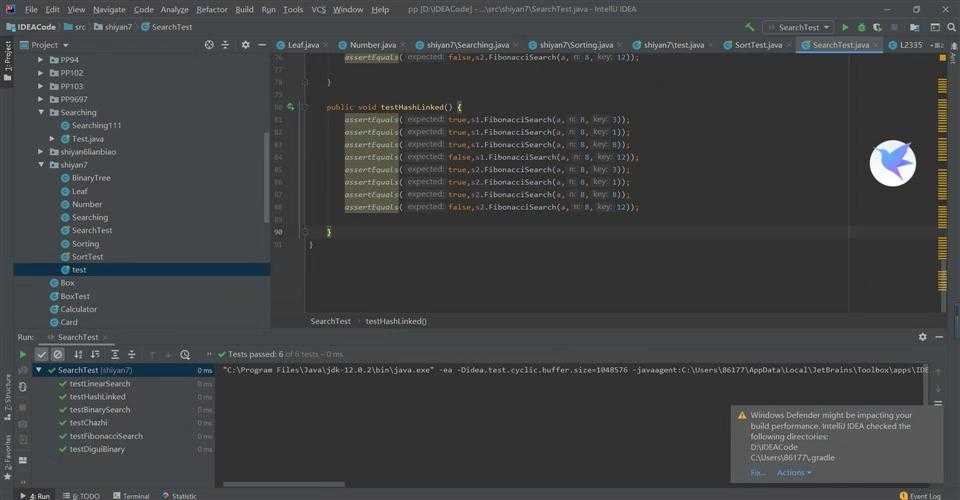Expand the PP9697 folder
This screenshot has height=500, width=960.
tap(40, 99)
